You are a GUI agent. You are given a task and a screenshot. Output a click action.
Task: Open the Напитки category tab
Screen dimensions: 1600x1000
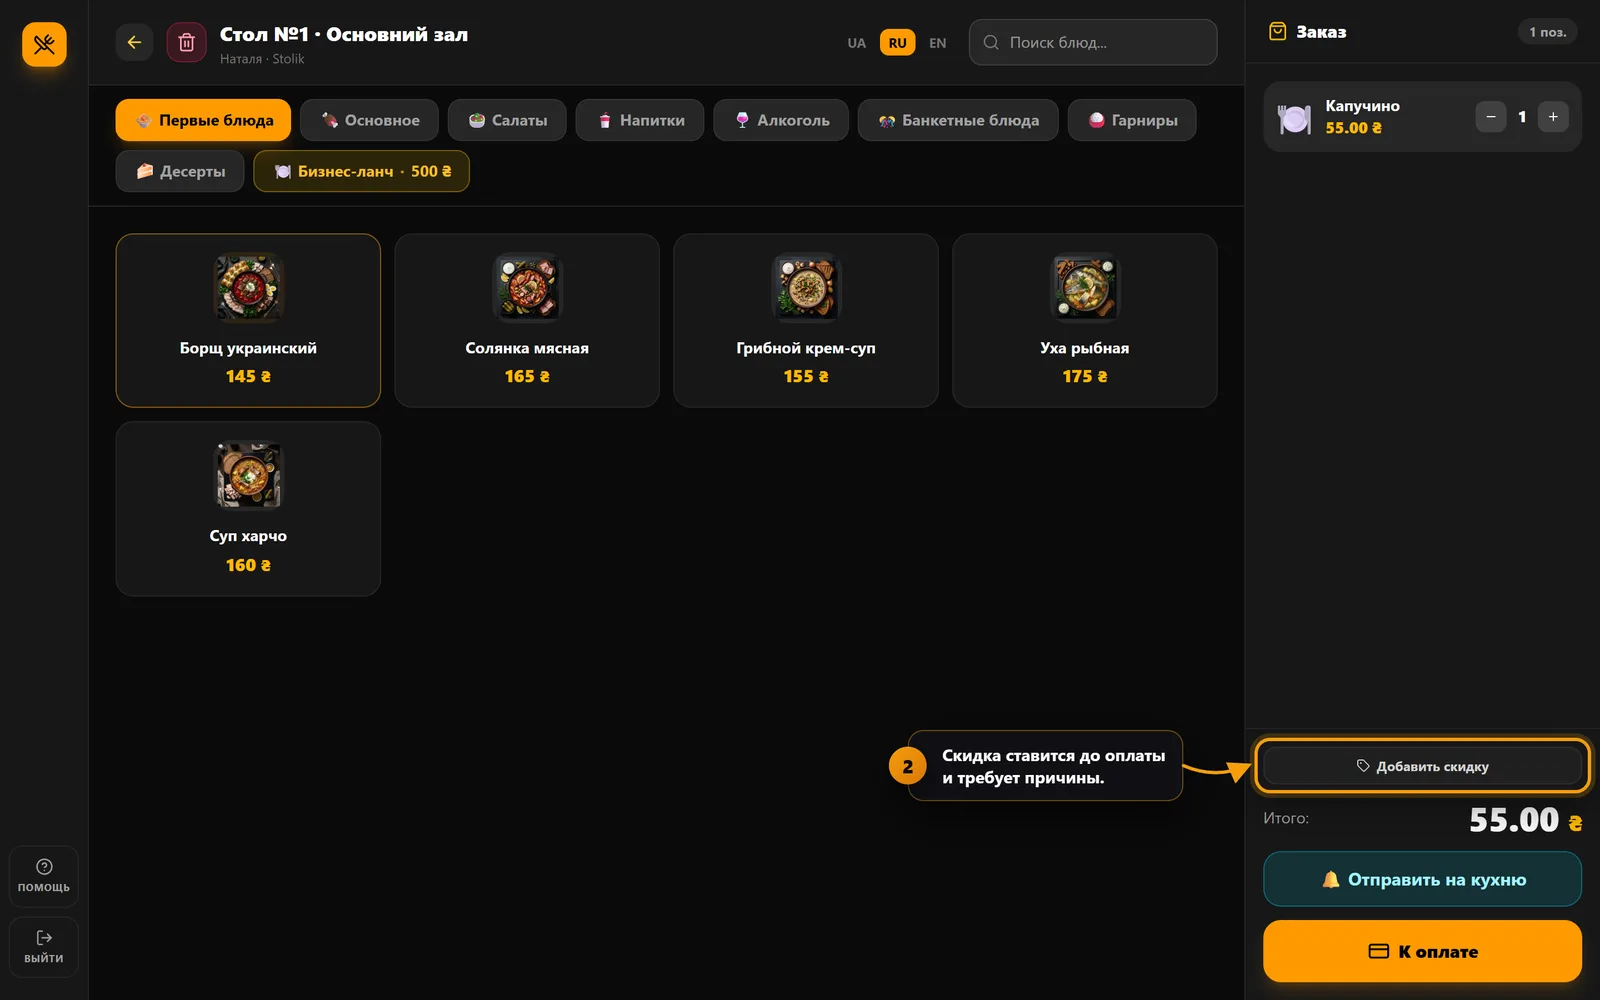pyautogui.click(x=640, y=120)
